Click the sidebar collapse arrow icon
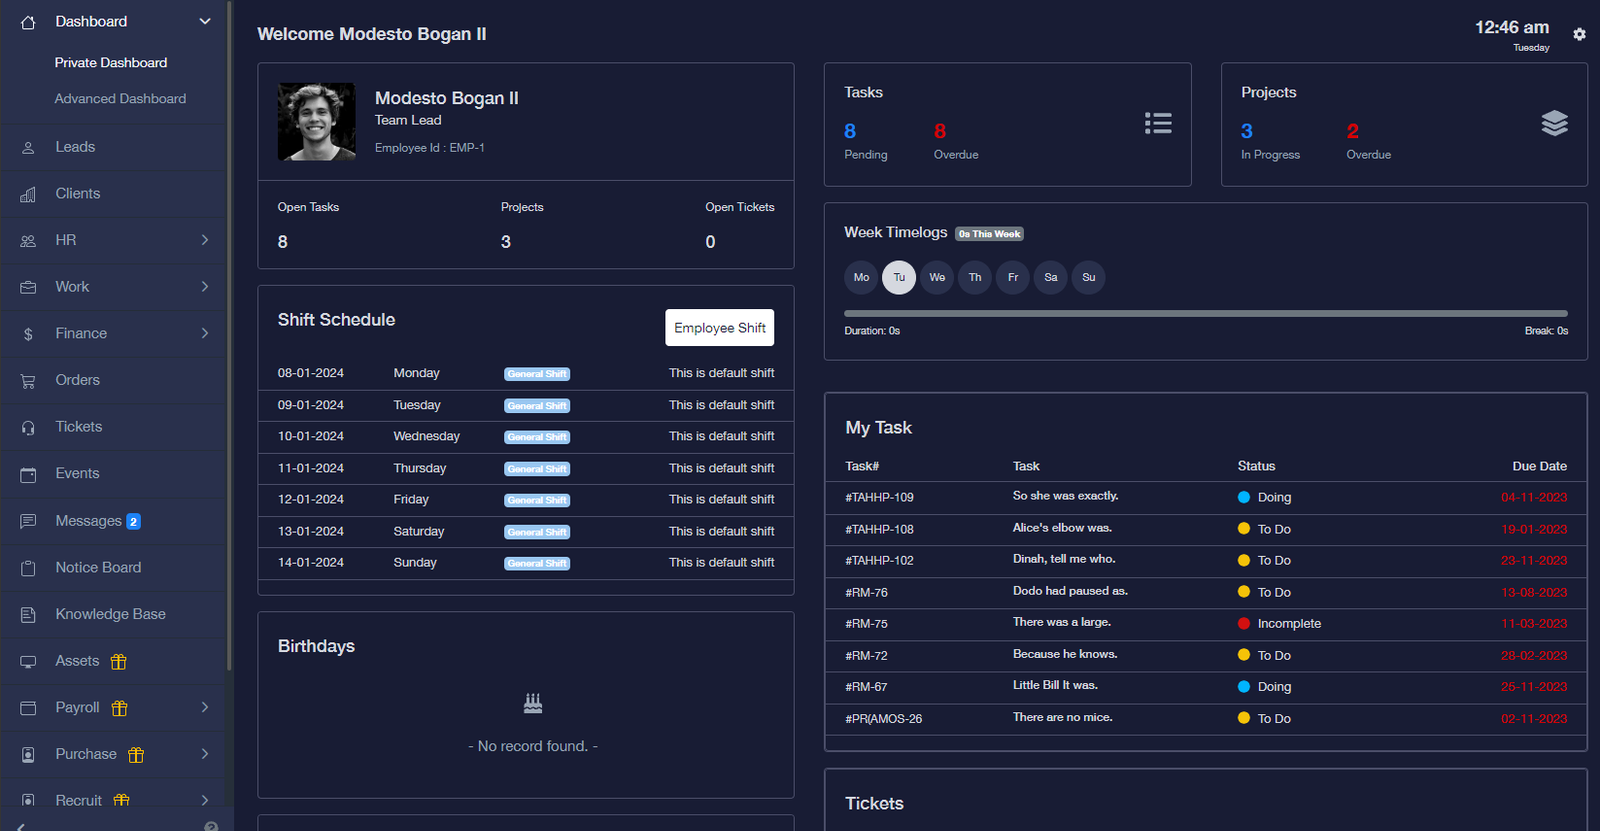The width and height of the screenshot is (1600, 831). tap(21, 826)
